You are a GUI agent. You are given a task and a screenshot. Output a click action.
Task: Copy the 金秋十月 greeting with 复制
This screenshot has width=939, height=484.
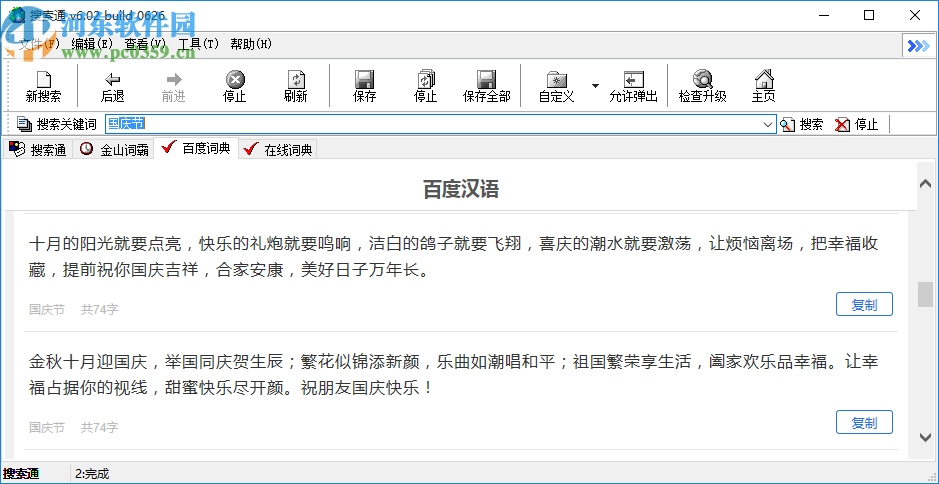pyautogui.click(x=864, y=422)
